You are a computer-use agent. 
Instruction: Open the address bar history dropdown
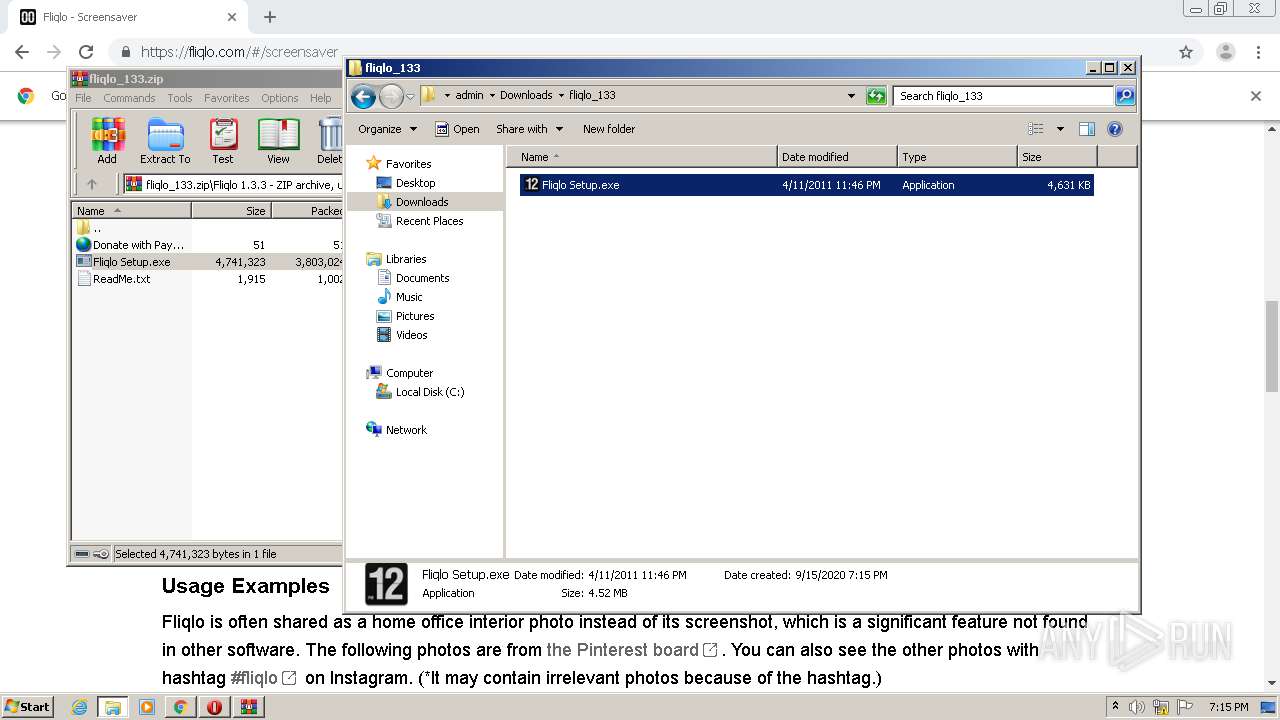[851, 96]
